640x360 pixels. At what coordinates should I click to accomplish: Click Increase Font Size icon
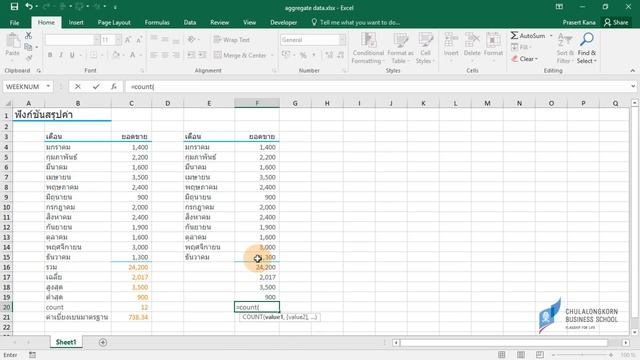(x=128, y=40)
